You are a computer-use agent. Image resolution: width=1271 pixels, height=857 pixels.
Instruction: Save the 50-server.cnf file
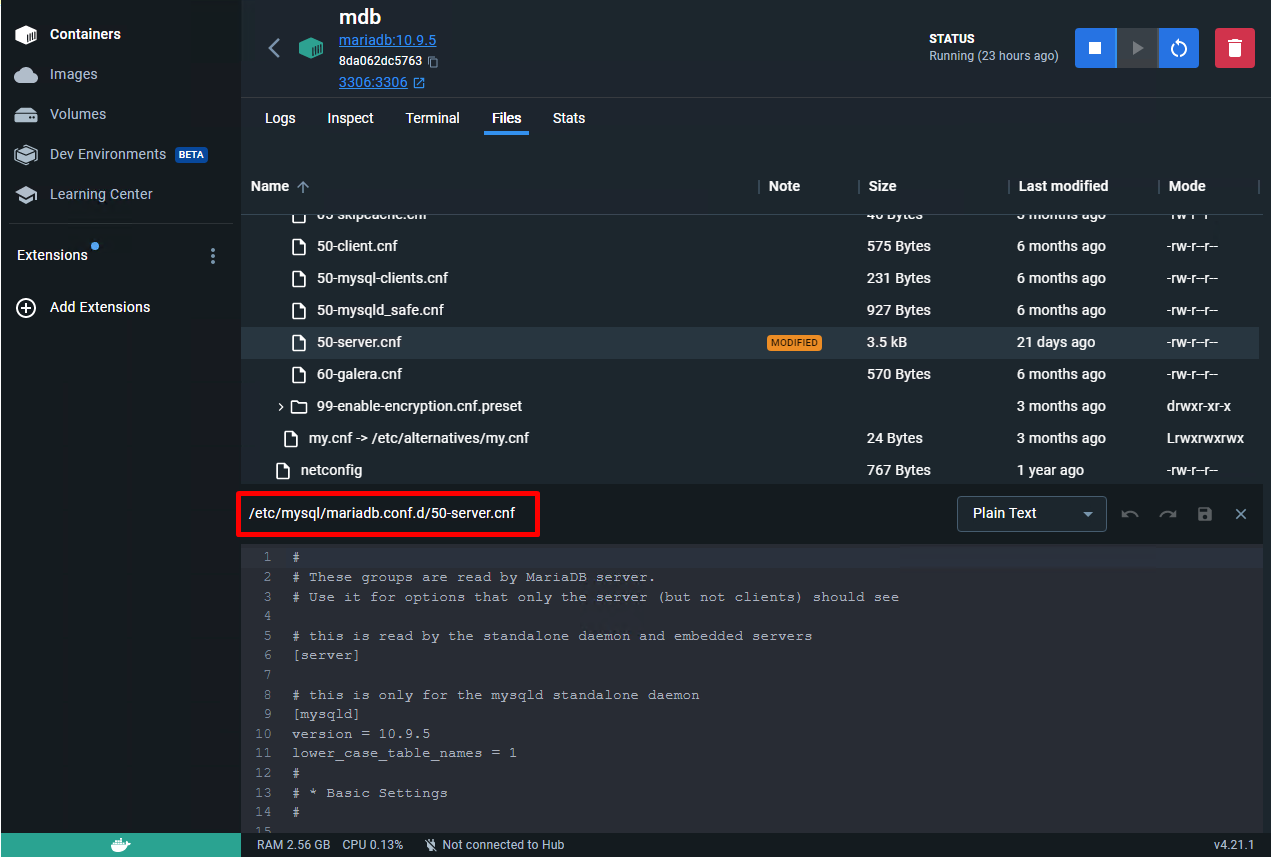1205,514
